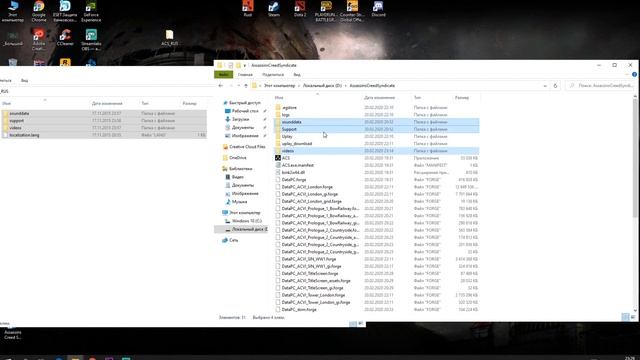
Task: Select the Uplay folder row
Action: (x=376, y=136)
